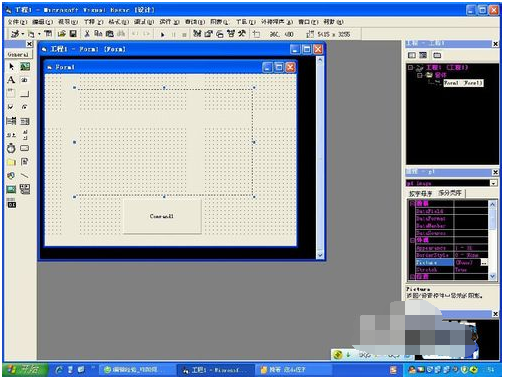Open dropdown arrow beside Add Form icon
Screen dimensions: 505x379
click(39, 34)
